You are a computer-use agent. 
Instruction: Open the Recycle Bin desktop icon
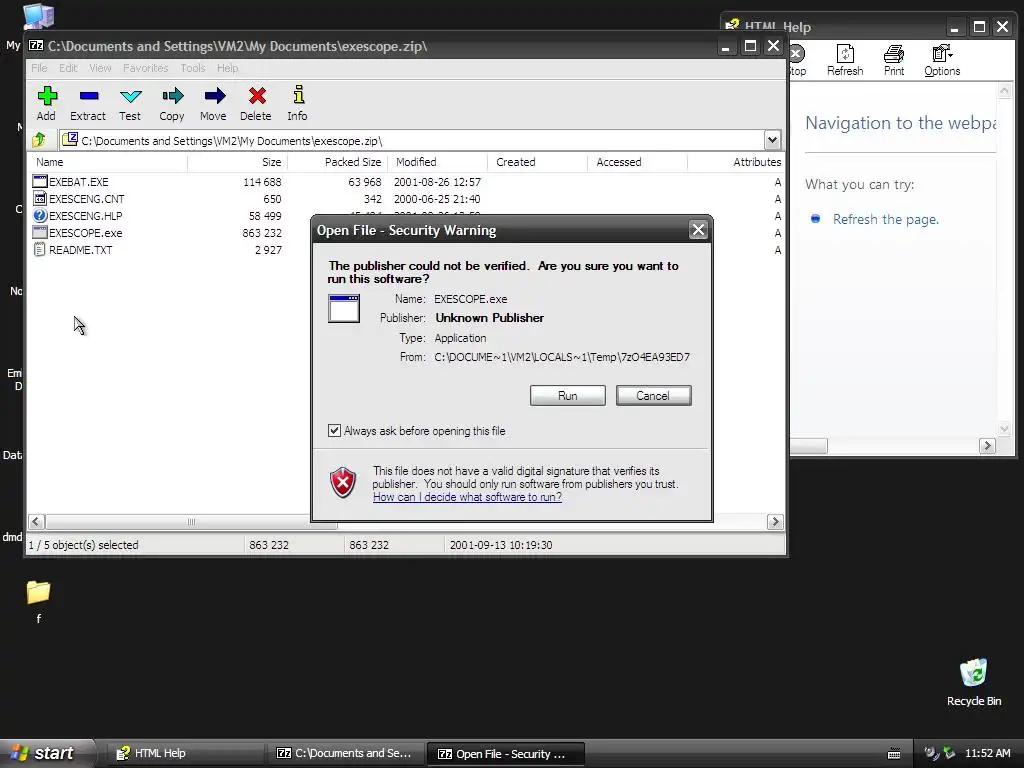coord(973,673)
